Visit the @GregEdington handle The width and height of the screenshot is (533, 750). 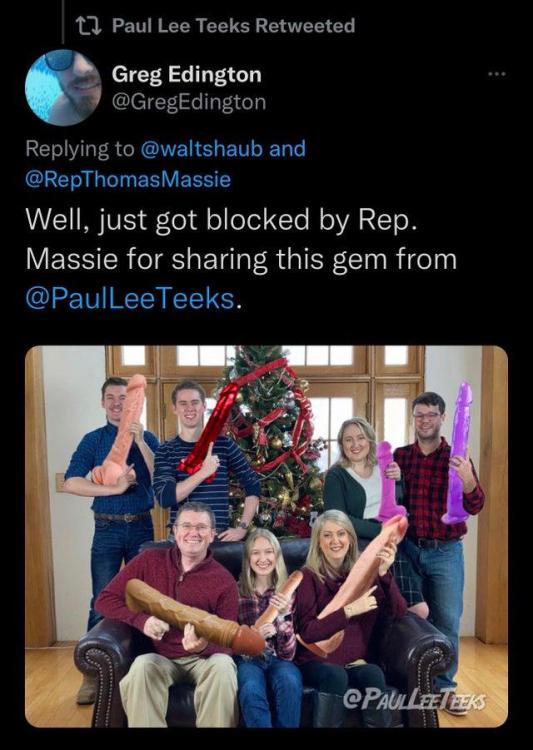[x=189, y=102]
